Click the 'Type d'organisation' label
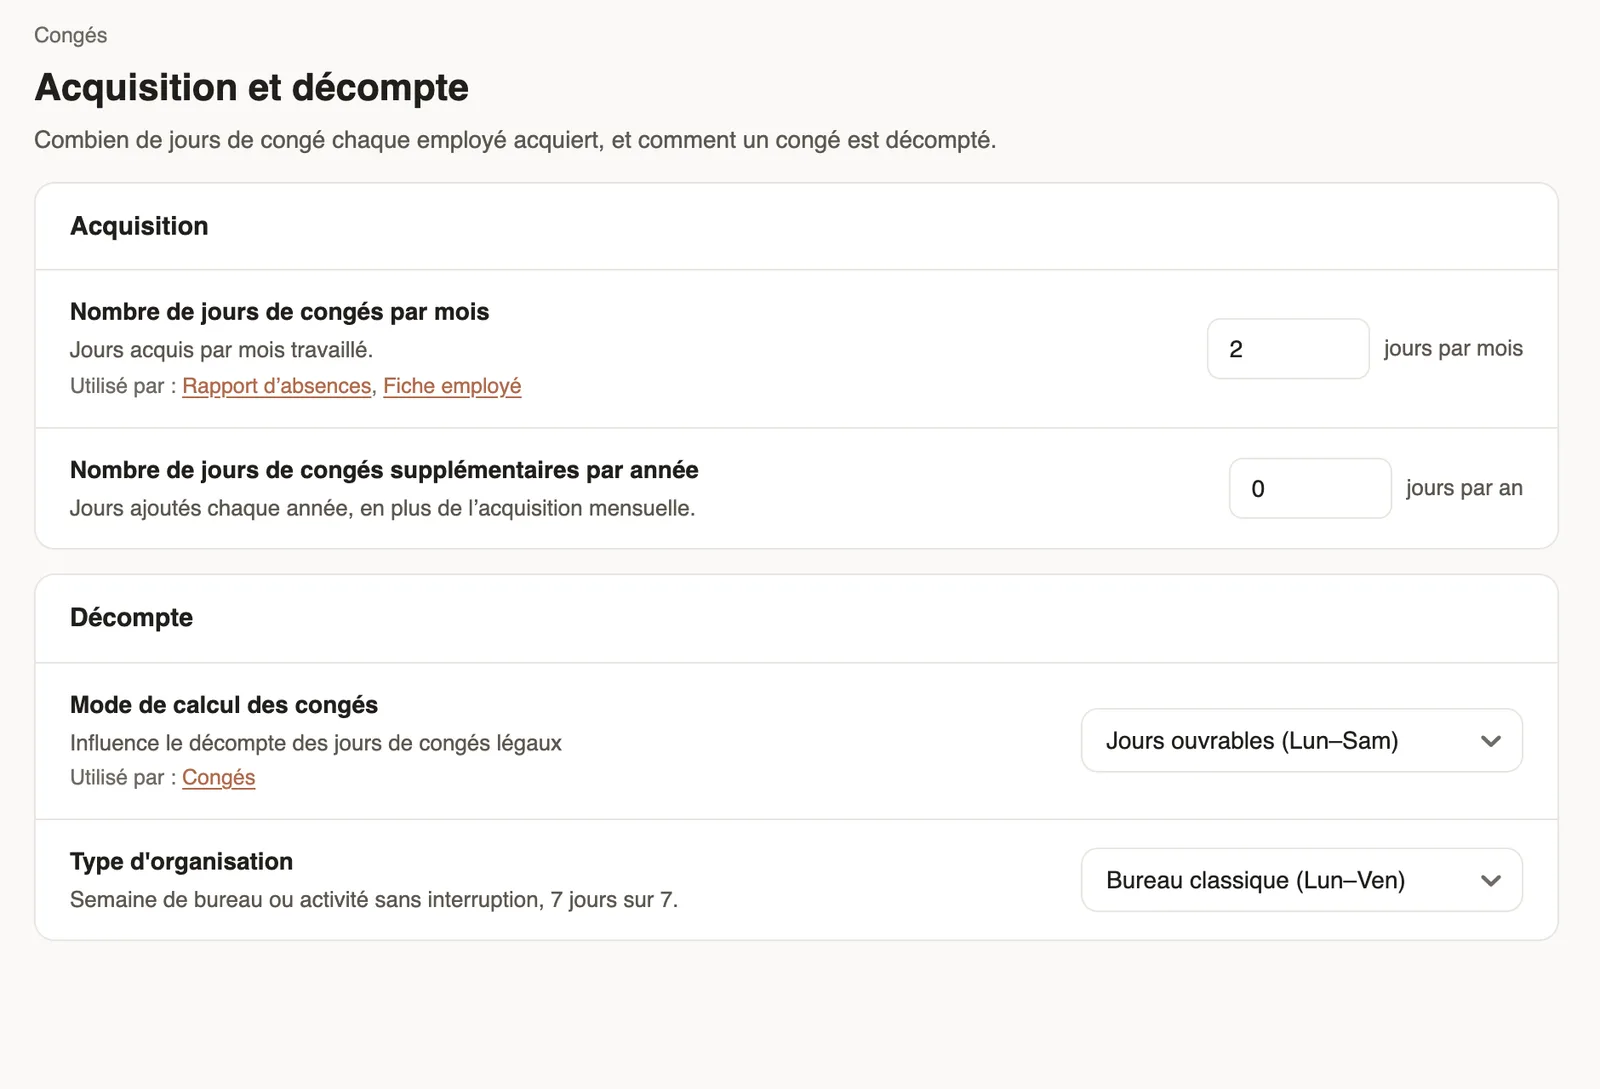 (x=181, y=861)
